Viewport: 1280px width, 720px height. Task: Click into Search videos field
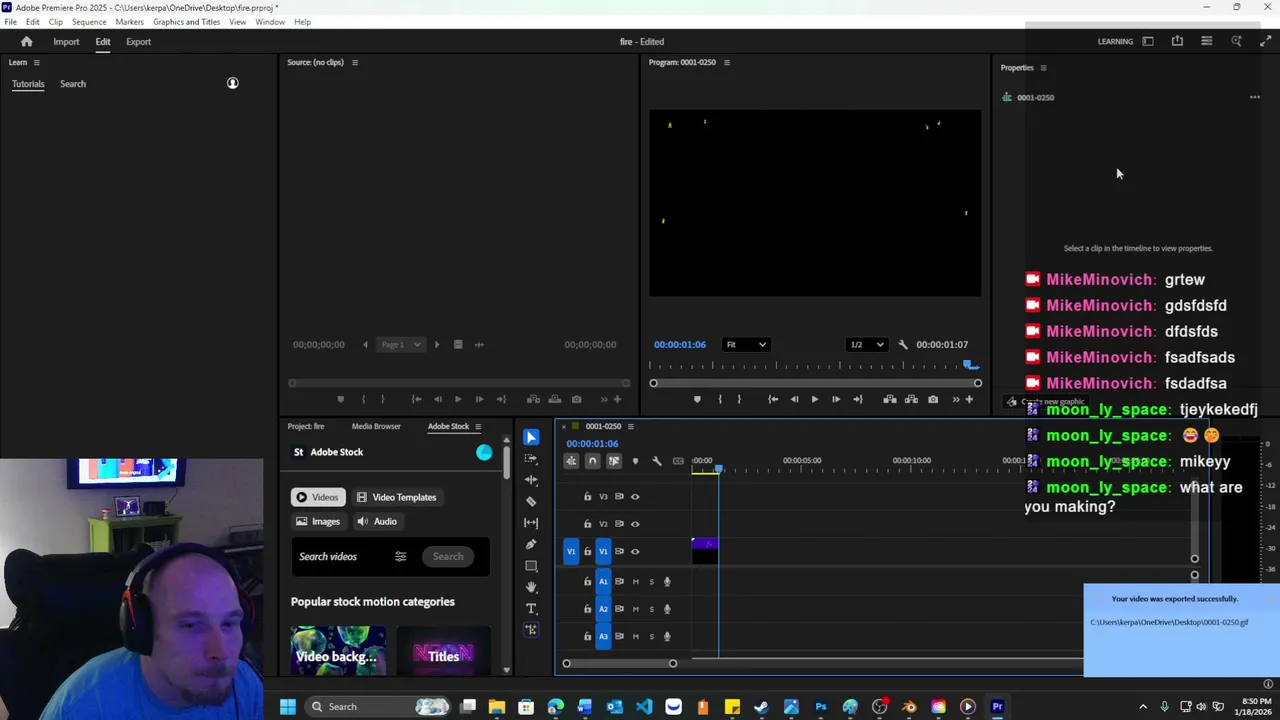click(340, 556)
